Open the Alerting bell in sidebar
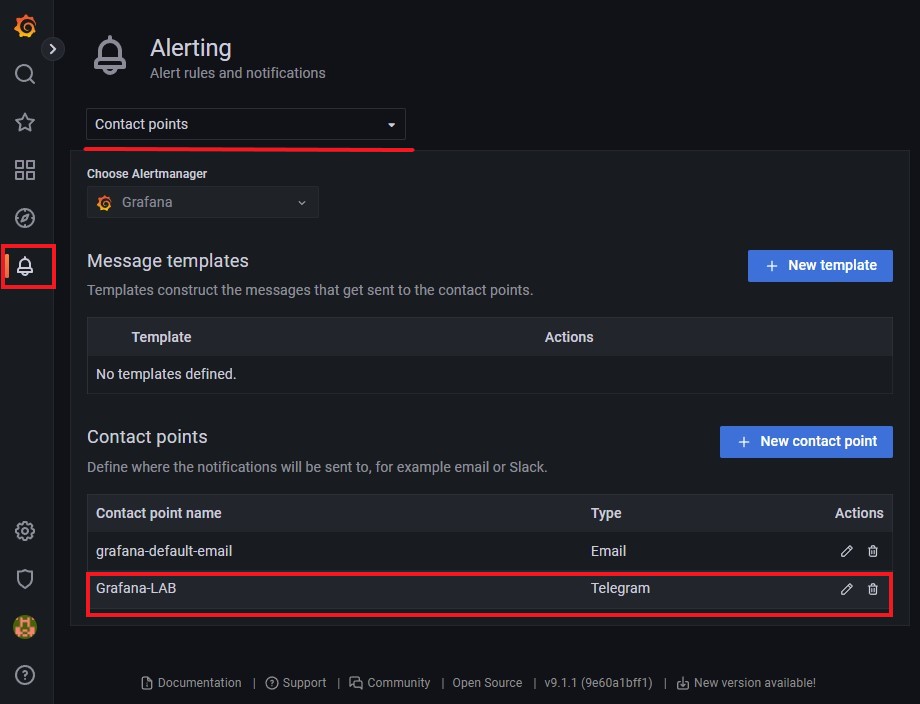Viewport: 920px width, 704px height. pos(25,266)
